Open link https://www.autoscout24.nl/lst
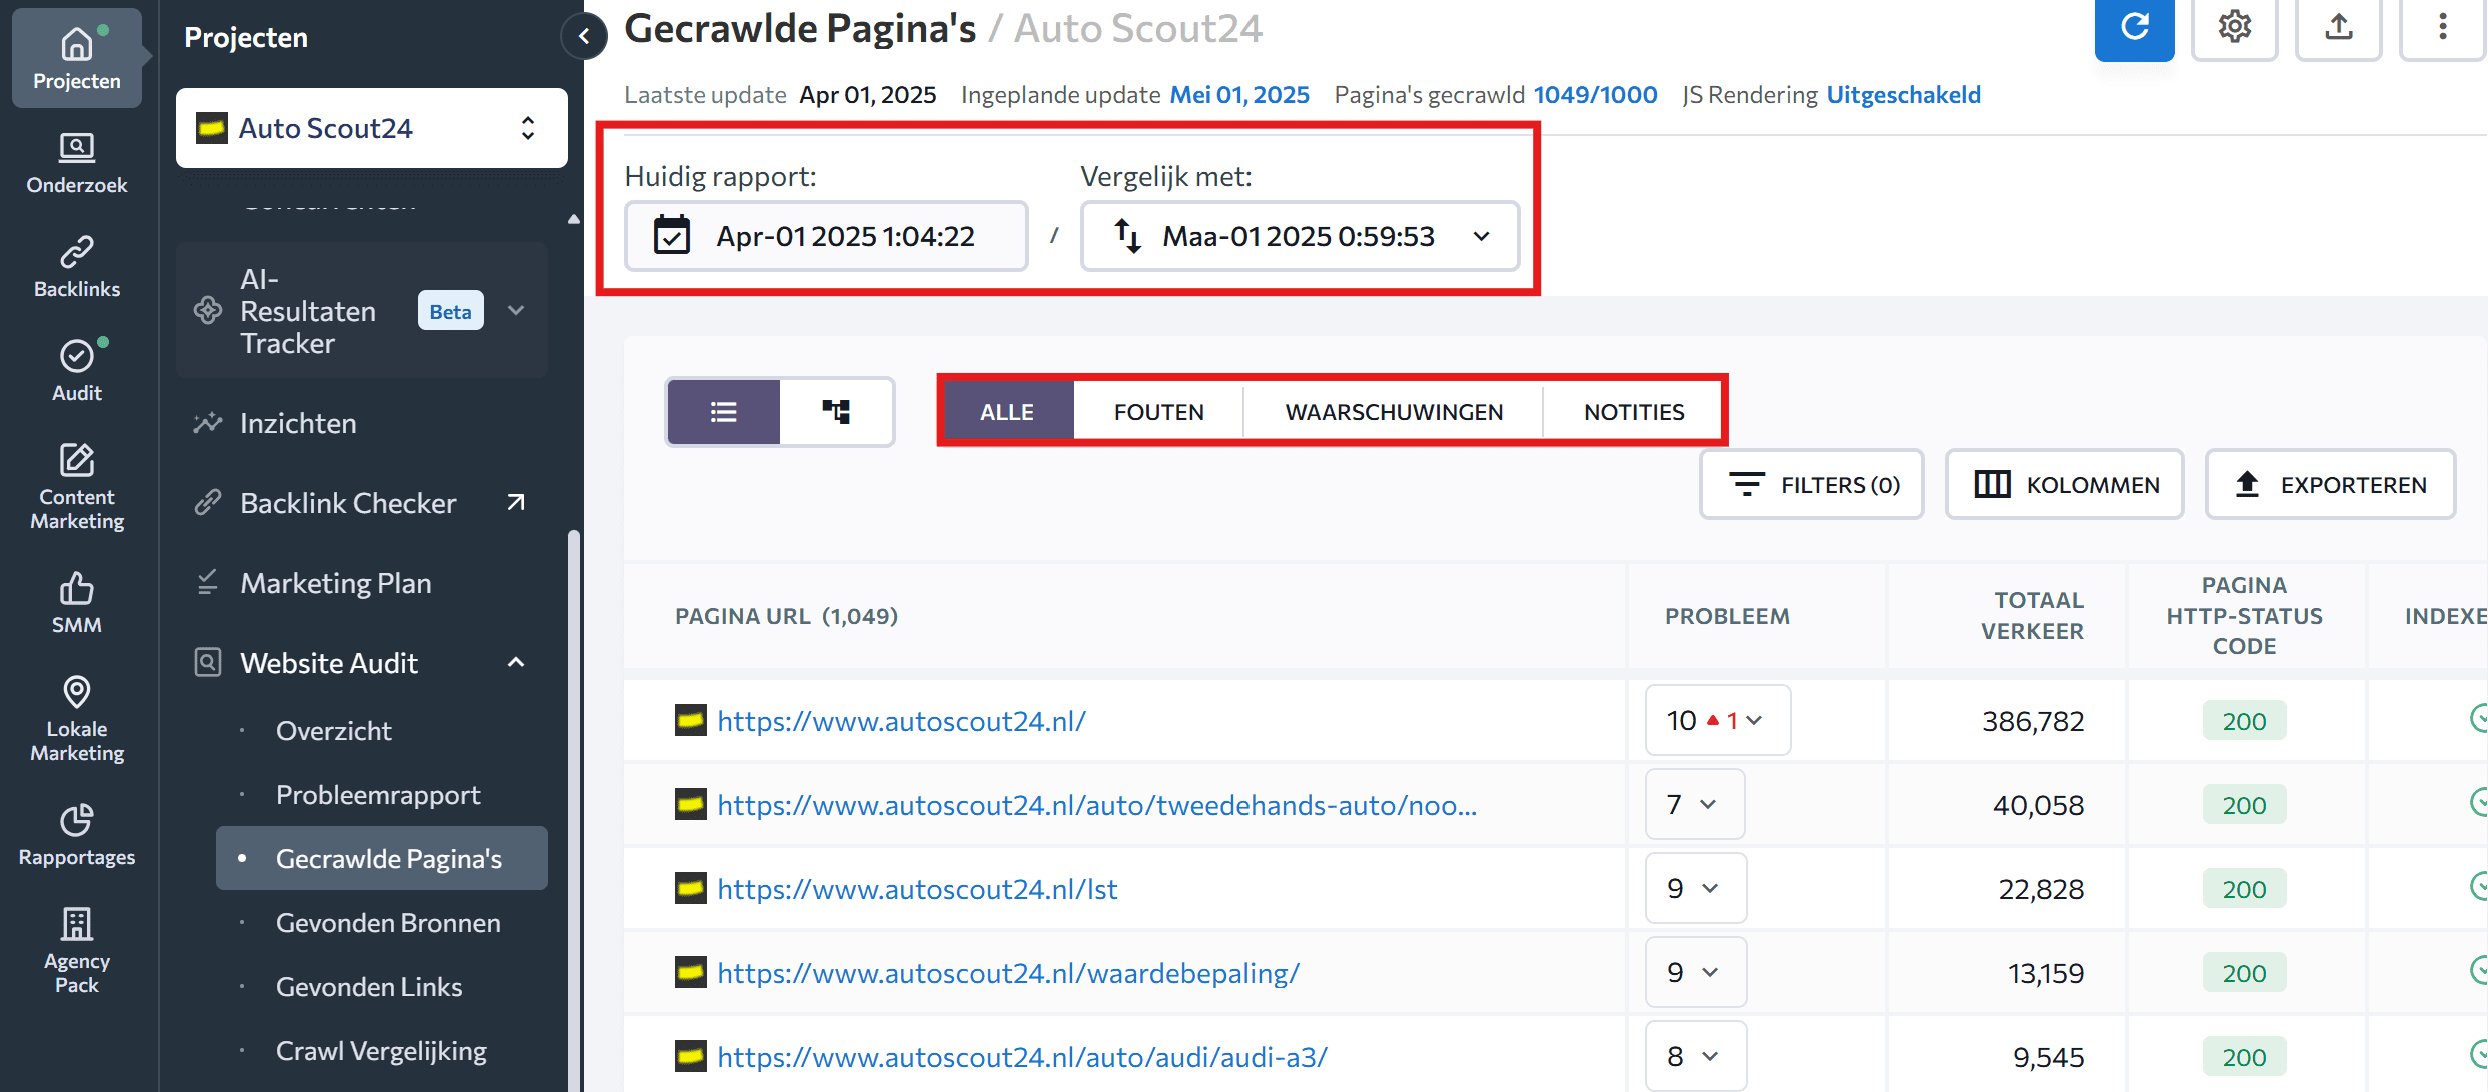Image resolution: width=2488 pixels, height=1092 pixels. coord(917,888)
